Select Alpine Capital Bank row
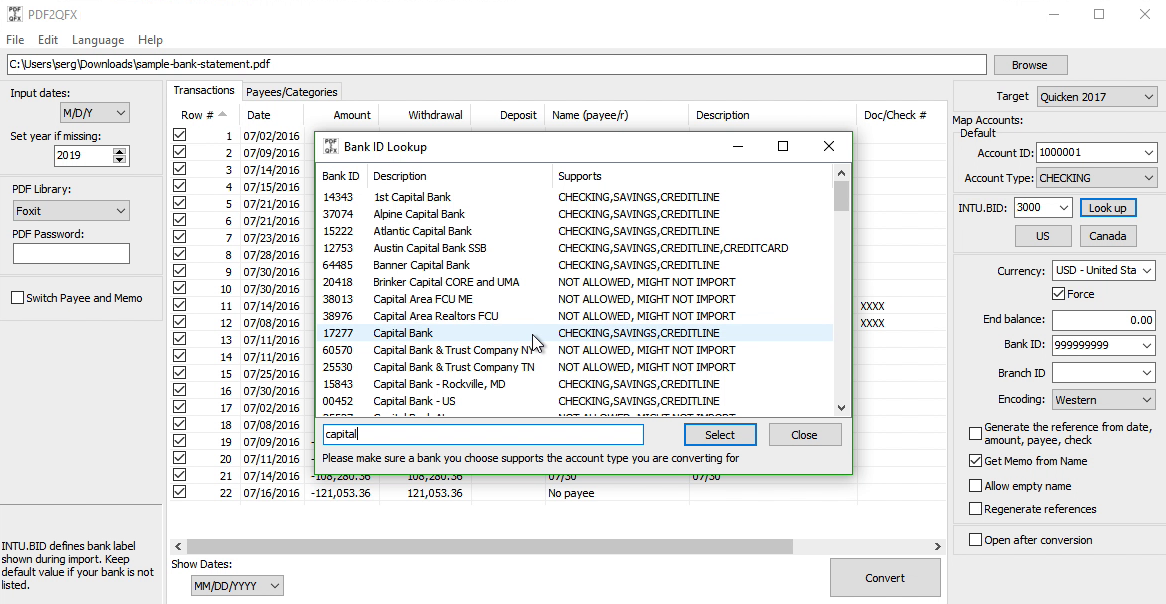This screenshot has height=604, width=1166. (x=576, y=214)
